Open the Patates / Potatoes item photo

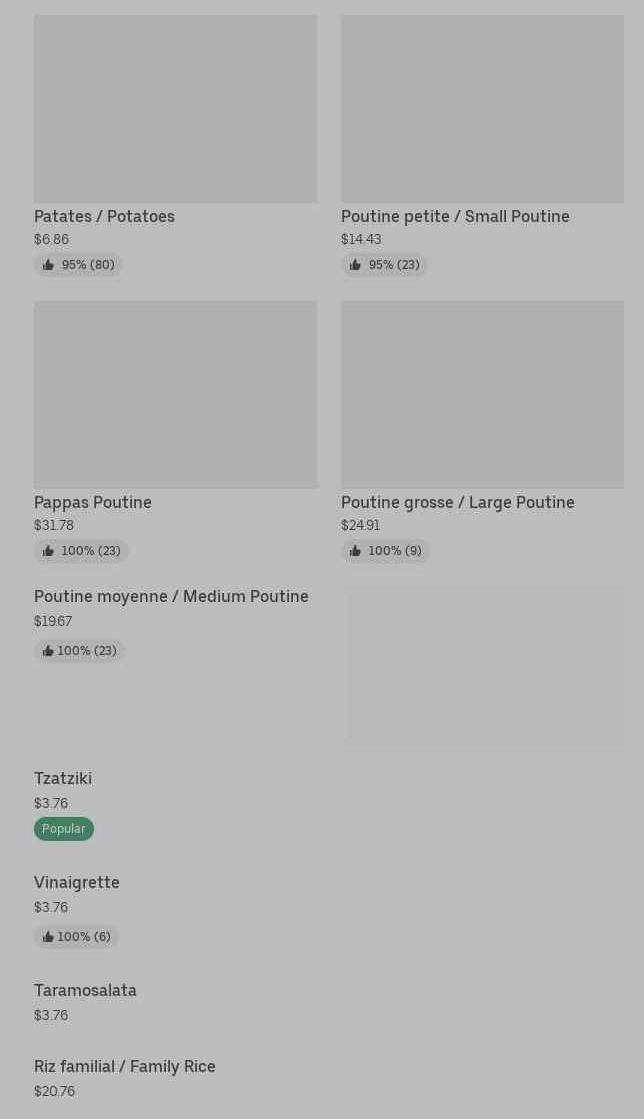(x=175, y=109)
